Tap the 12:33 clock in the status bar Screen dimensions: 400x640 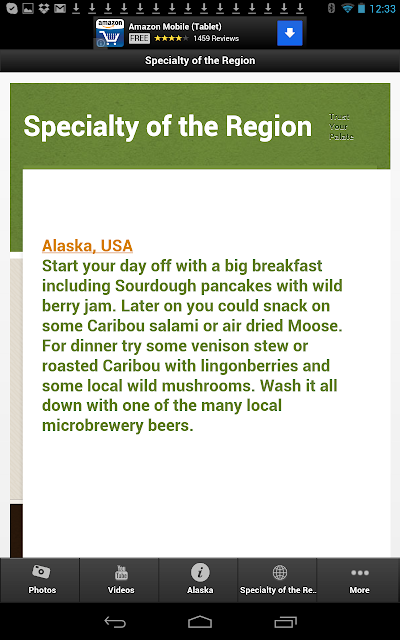pyautogui.click(x=382, y=8)
